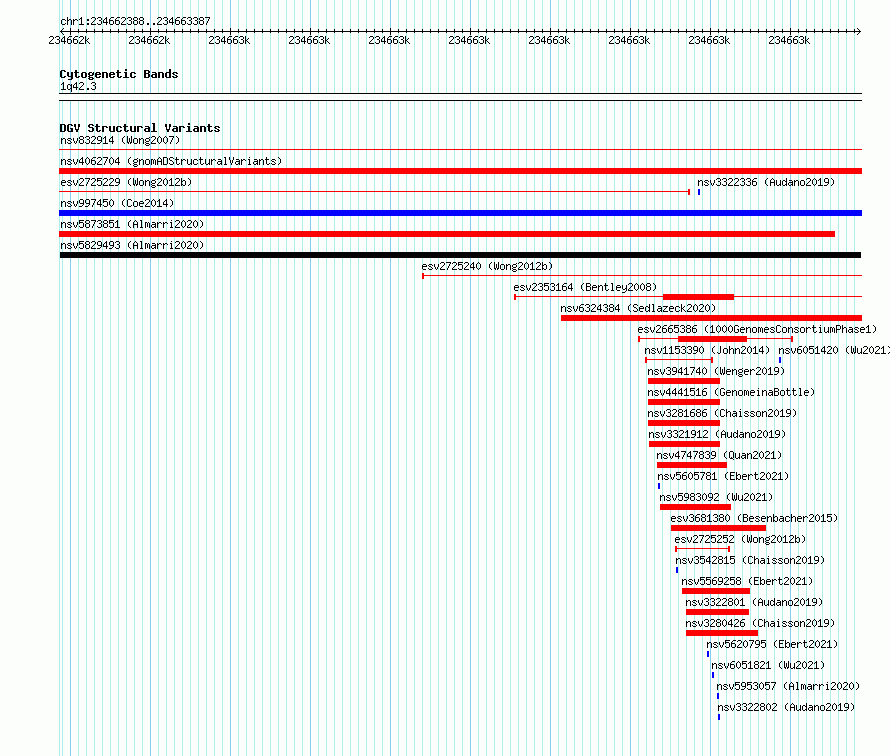Click nsv6051821 (Wu2021) label
This screenshot has height=756, width=890.
[768, 665]
